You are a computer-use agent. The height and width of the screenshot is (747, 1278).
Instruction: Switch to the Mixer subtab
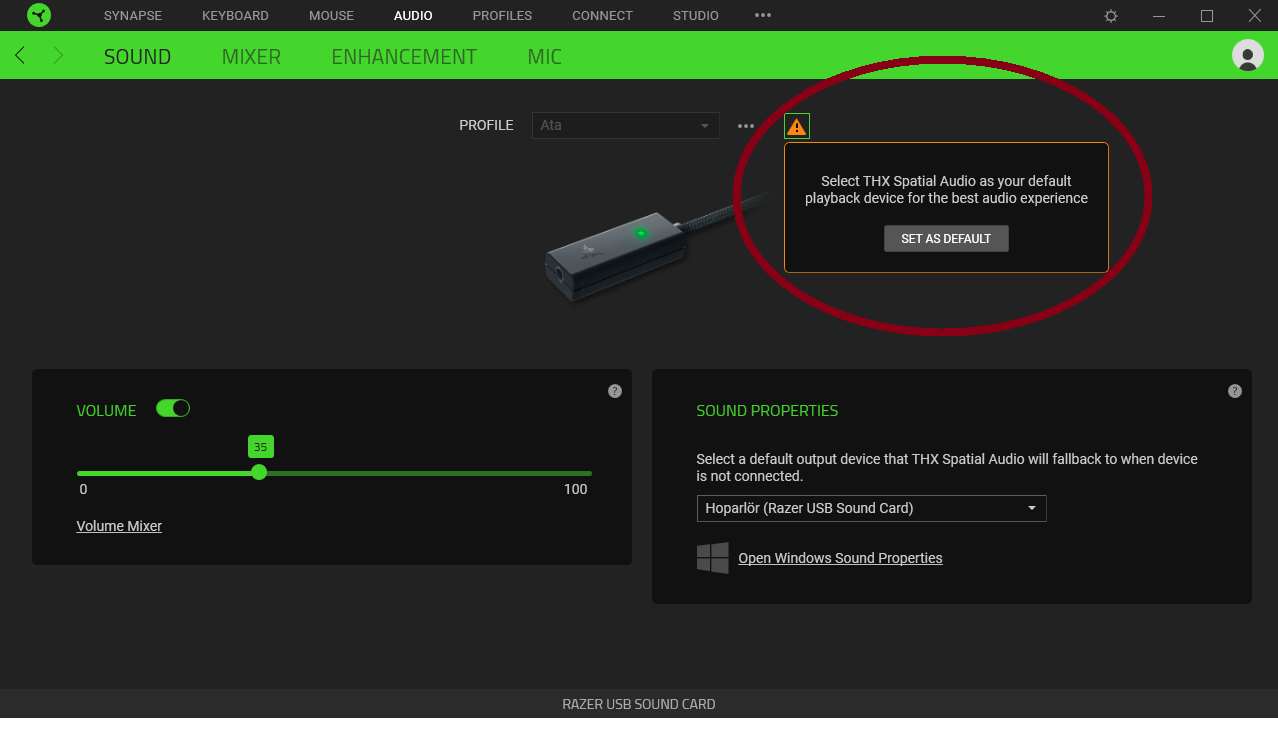pos(251,56)
